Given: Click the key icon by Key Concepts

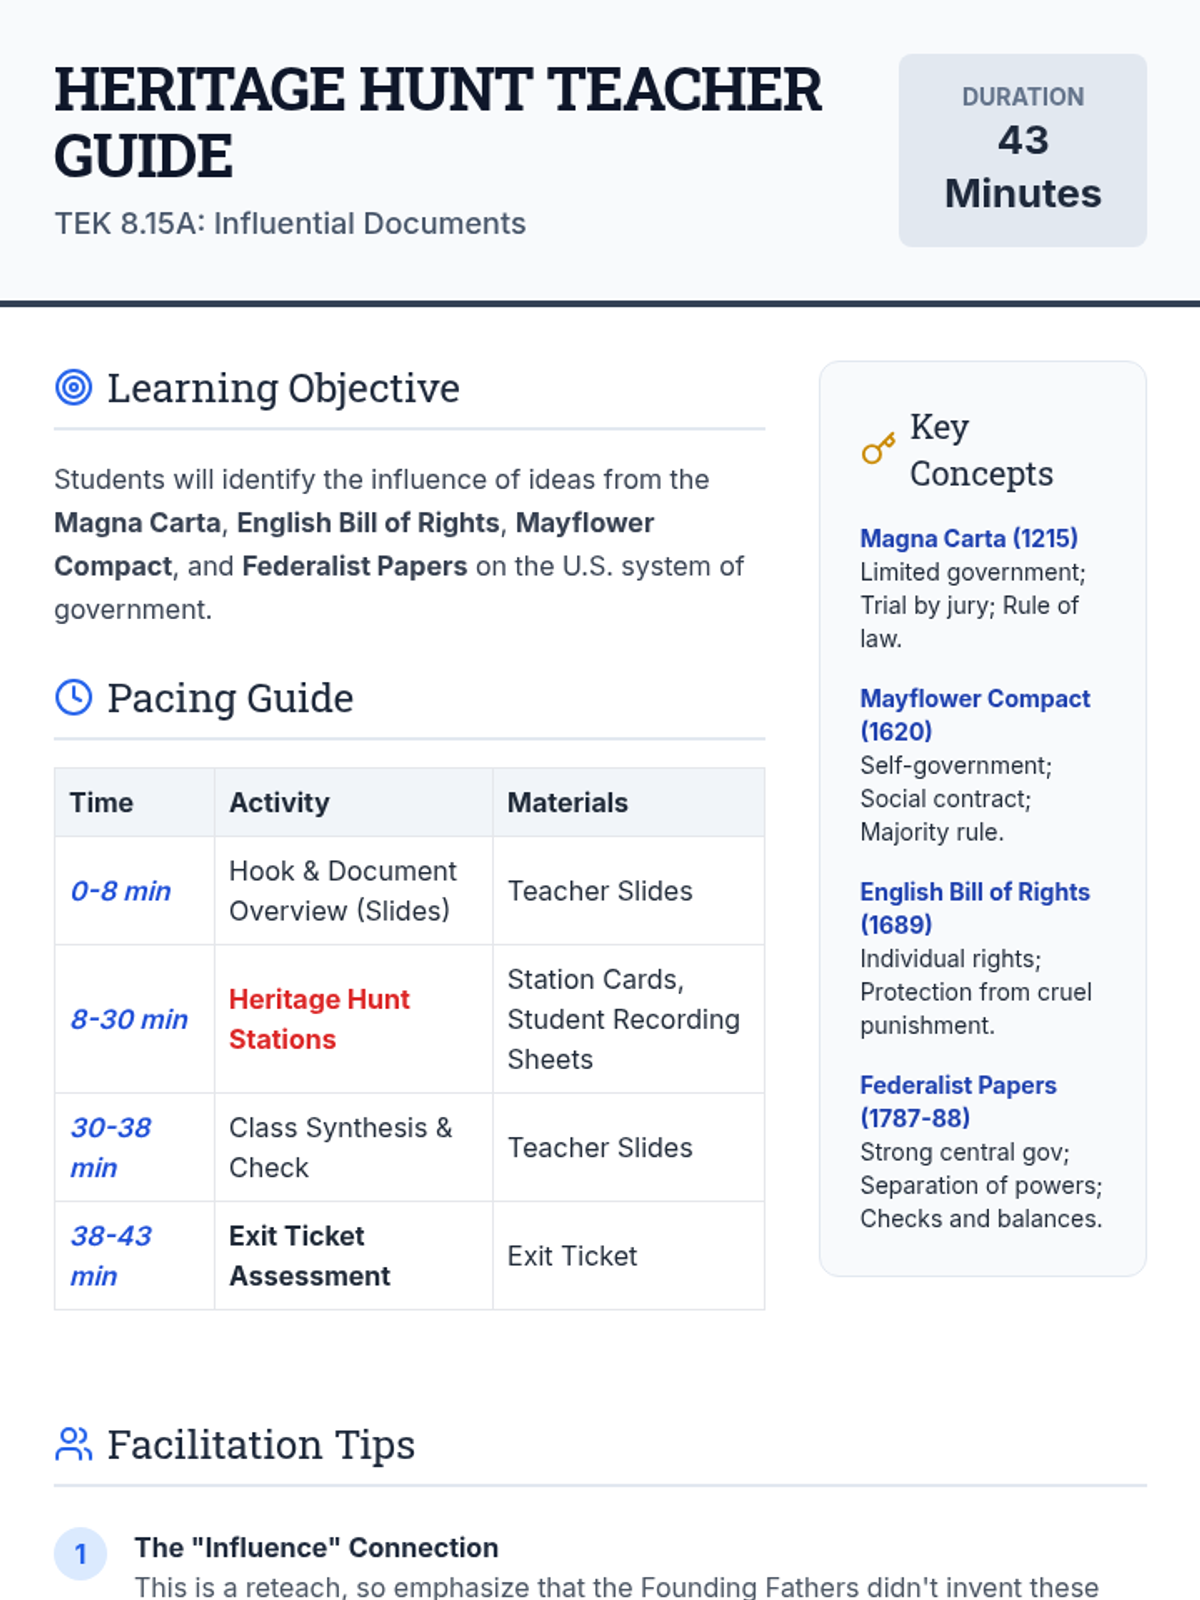Looking at the screenshot, I should tap(878, 449).
